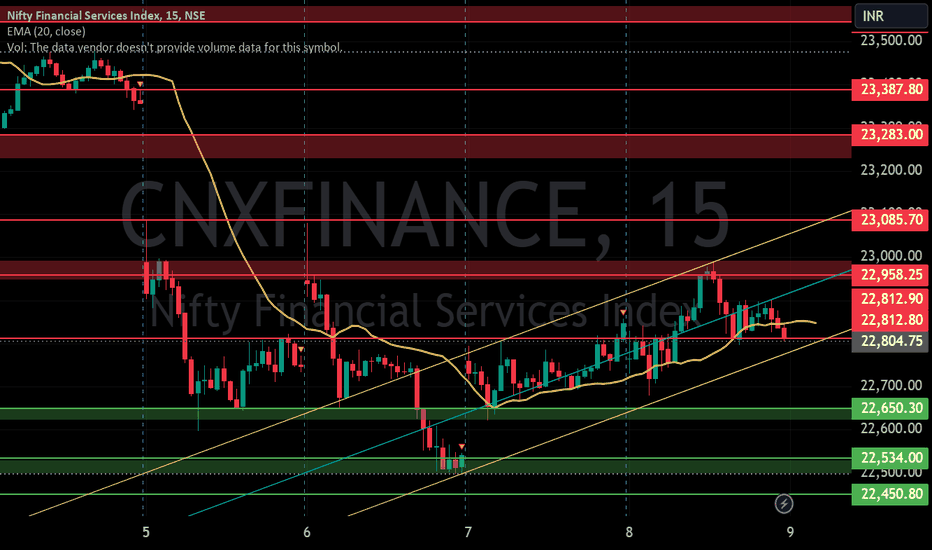Click the date 8 on time axis
Image resolution: width=932 pixels, height=550 pixels.
point(629,532)
